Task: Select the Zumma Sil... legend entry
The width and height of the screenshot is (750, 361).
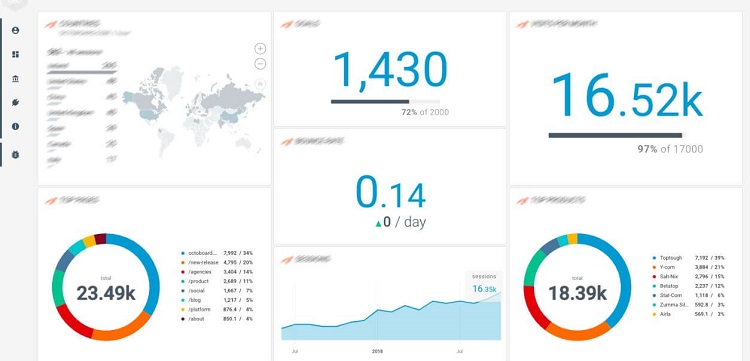Action: (688, 305)
